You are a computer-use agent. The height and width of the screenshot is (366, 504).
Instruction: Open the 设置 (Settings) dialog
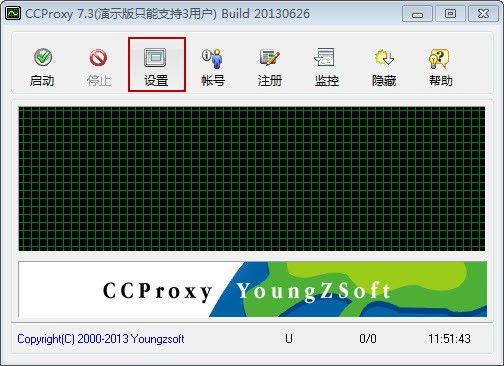click(157, 65)
